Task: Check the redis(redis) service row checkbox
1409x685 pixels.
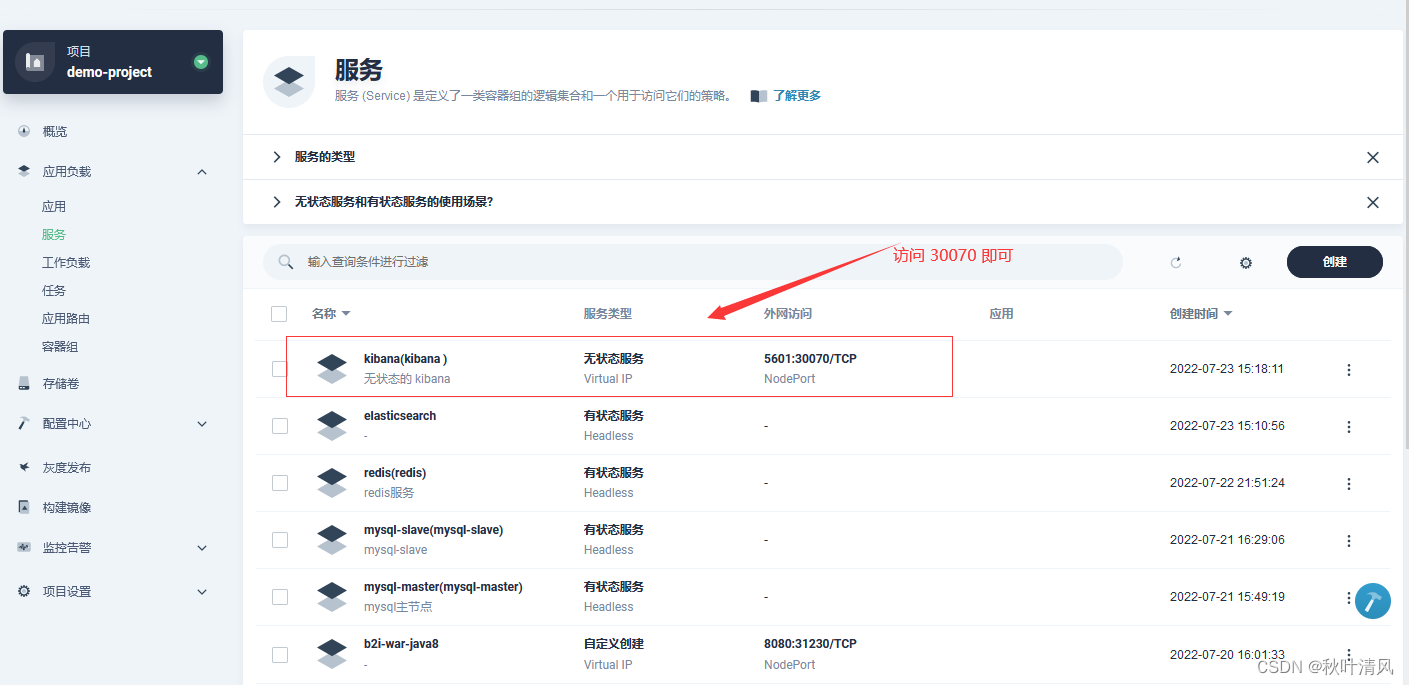Action: coord(279,482)
